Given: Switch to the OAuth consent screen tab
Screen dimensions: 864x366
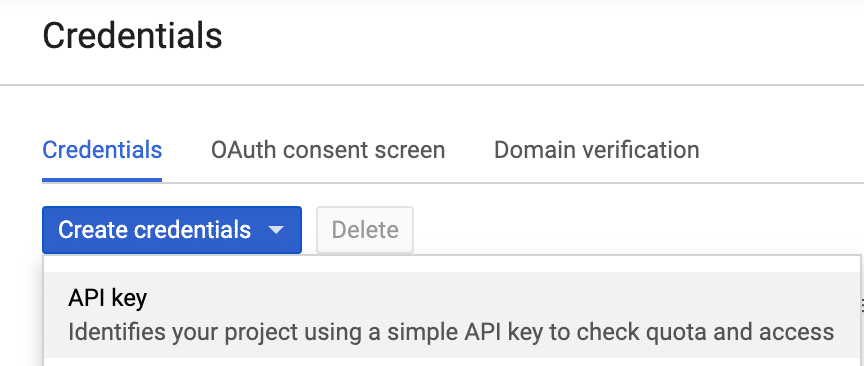Looking at the screenshot, I should [328, 150].
